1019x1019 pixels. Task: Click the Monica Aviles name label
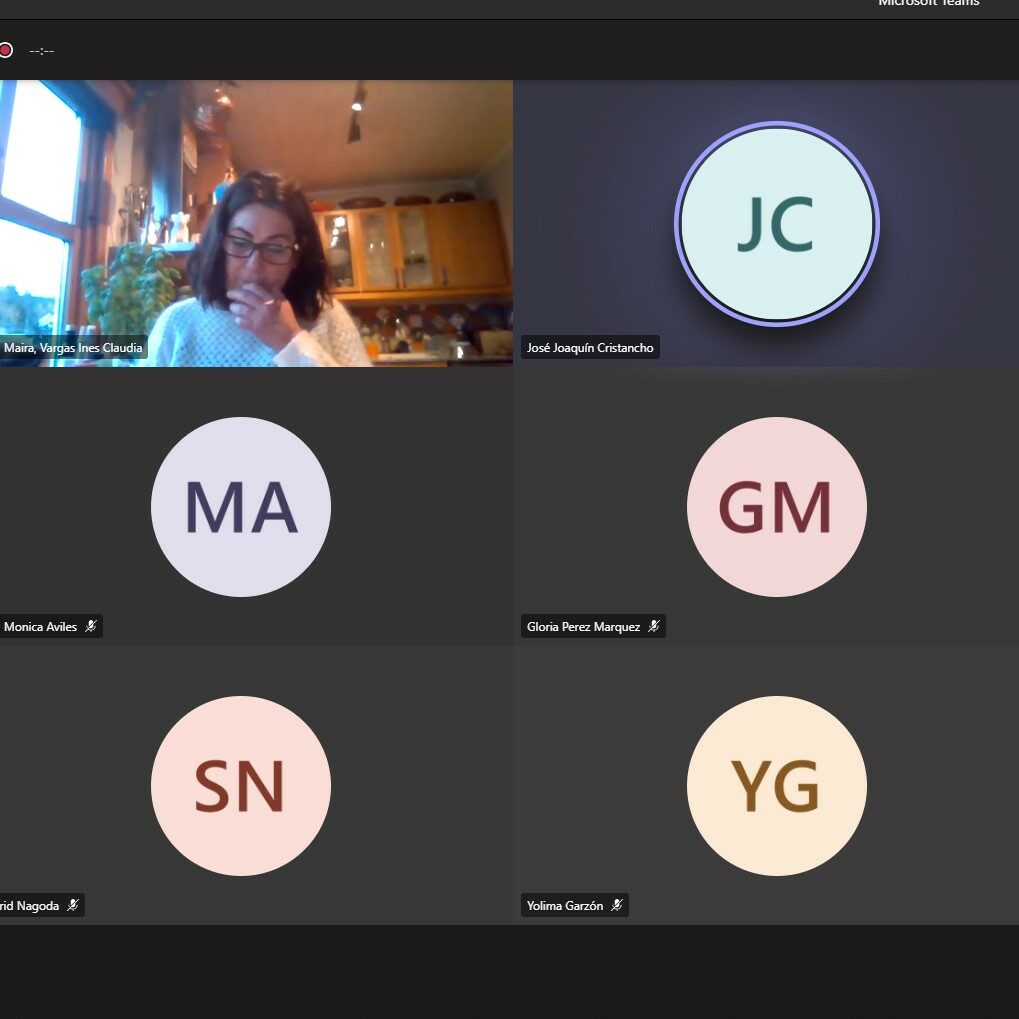[x=40, y=627]
